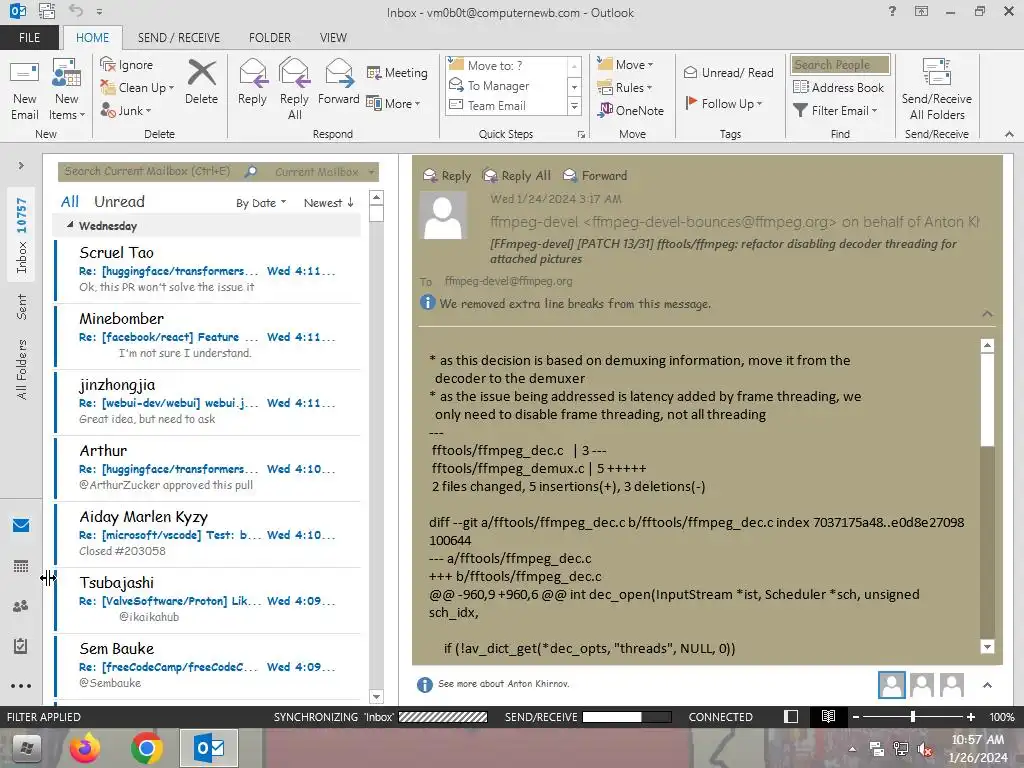Screen dimensions: 1024x768
Task: Collapse the ribbon
Action: pos(1009,134)
